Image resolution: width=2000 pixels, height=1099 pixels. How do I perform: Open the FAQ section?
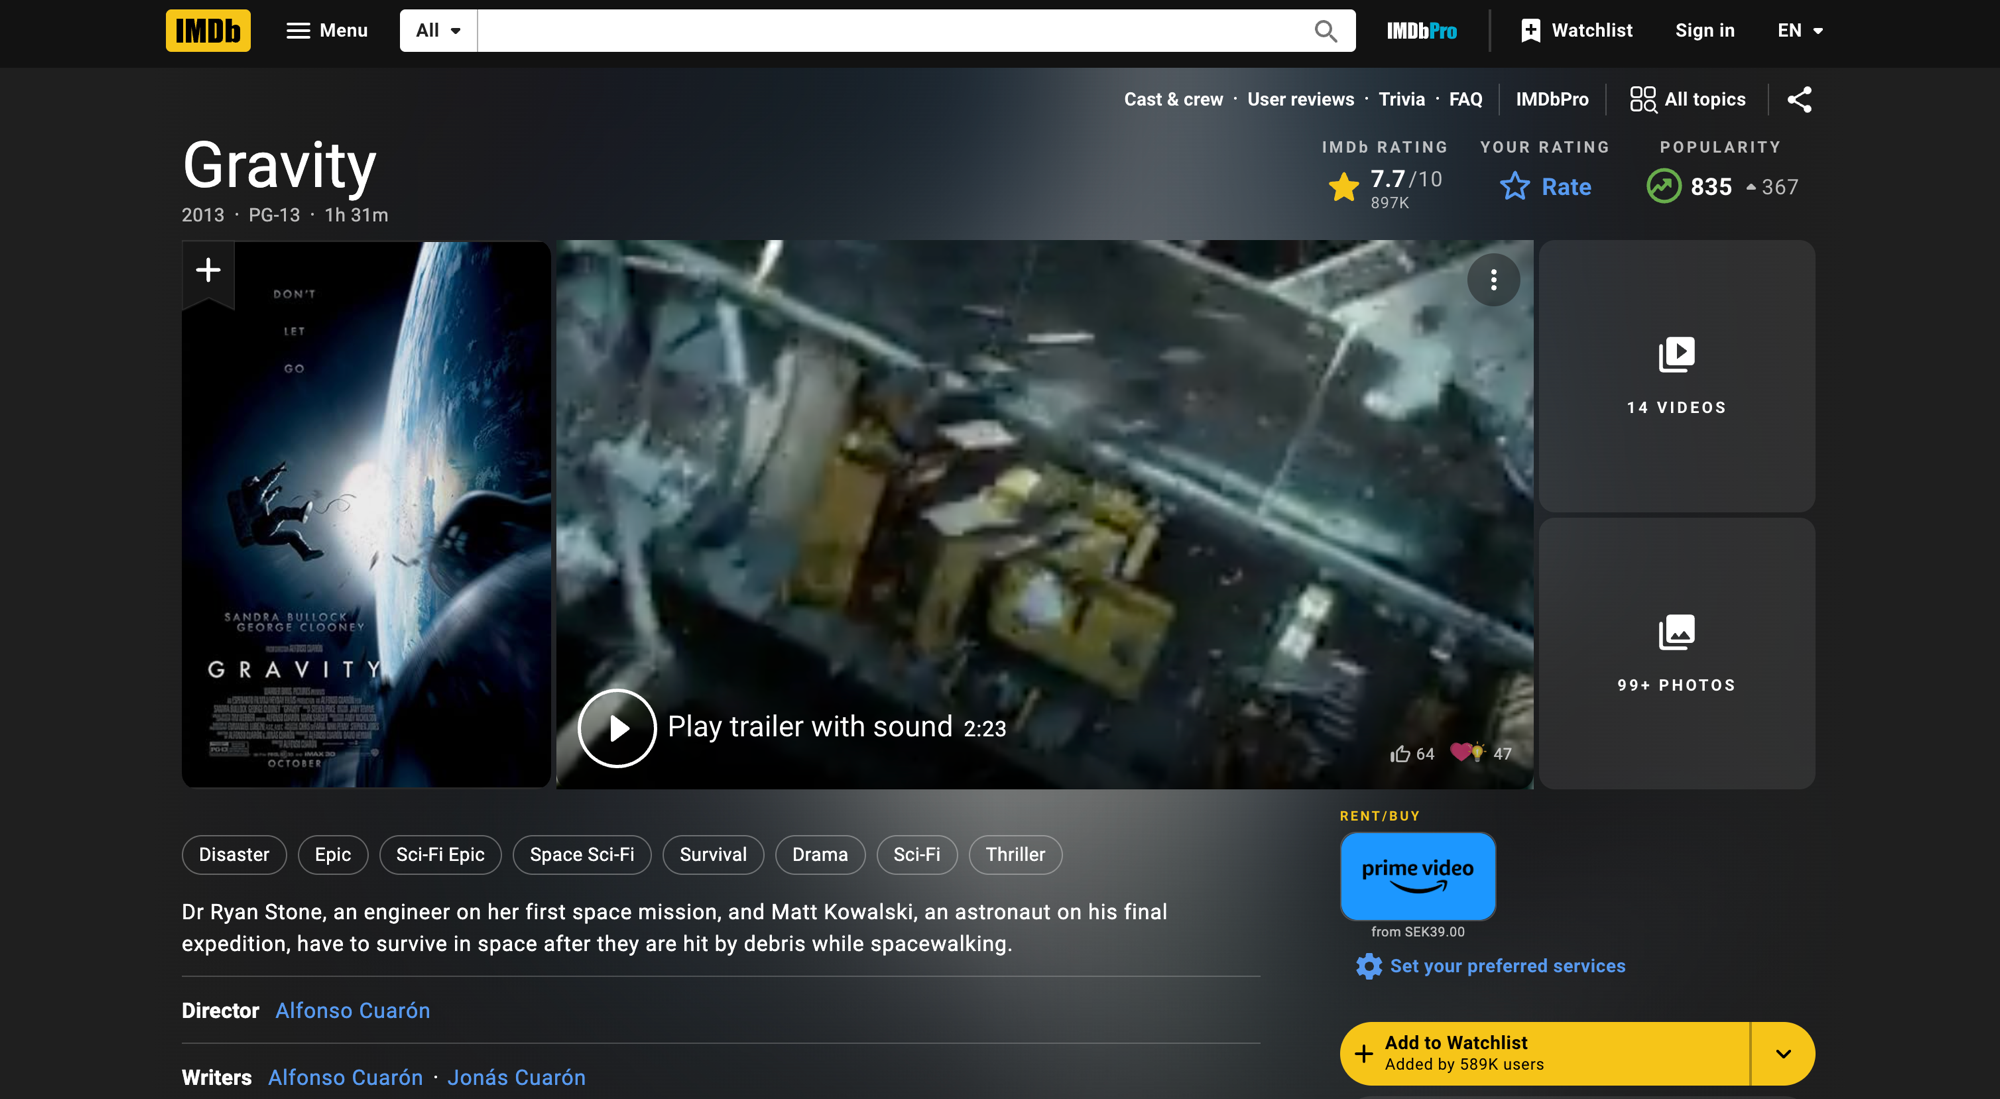point(1465,99)
